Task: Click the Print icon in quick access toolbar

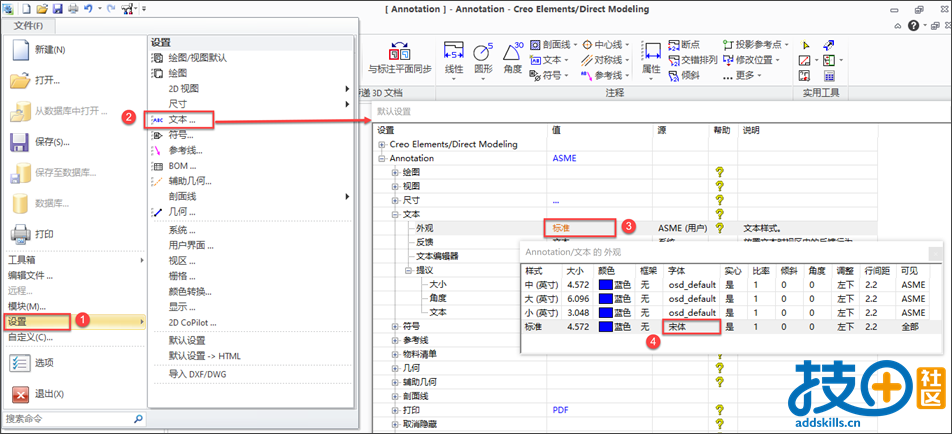Action: pos(72,8)
